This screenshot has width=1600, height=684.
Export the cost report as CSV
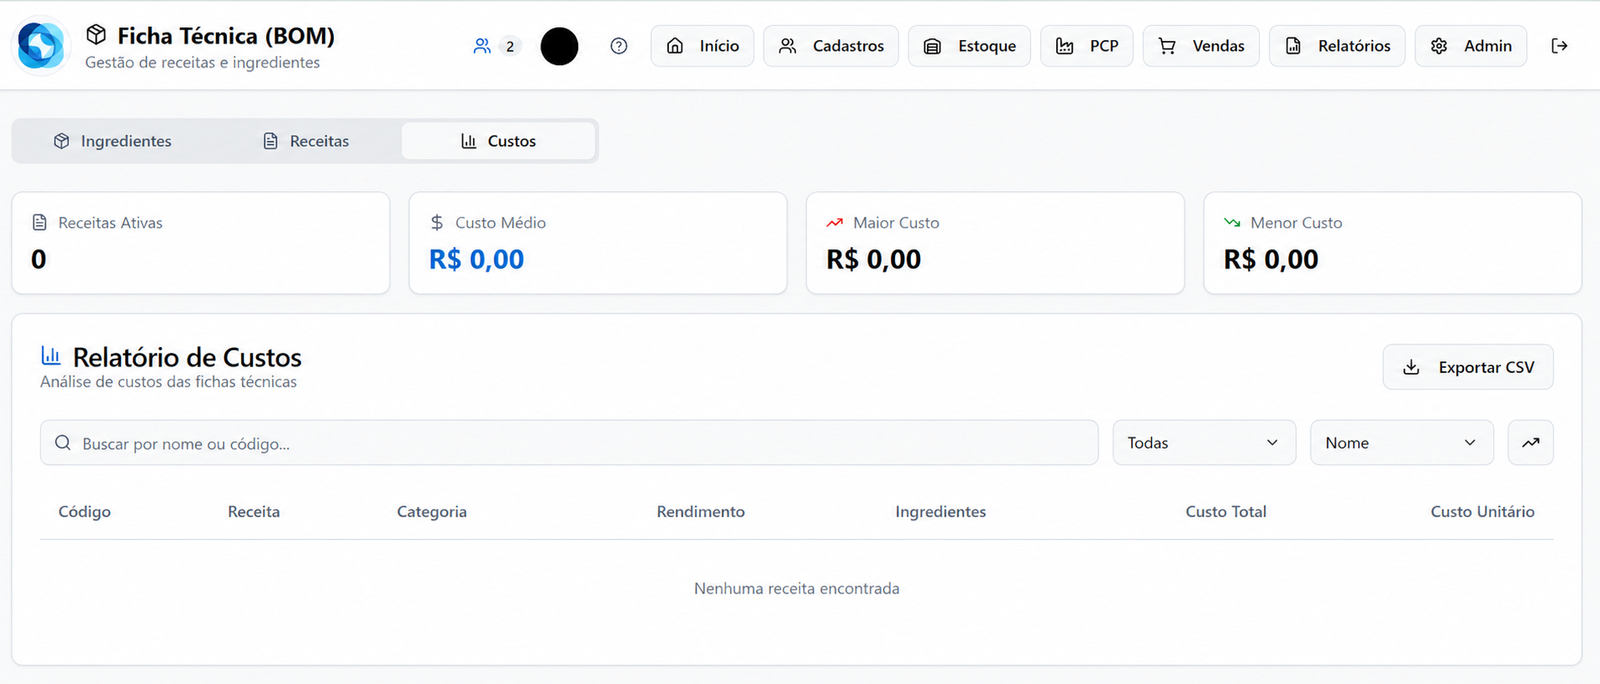(1468, 367)
